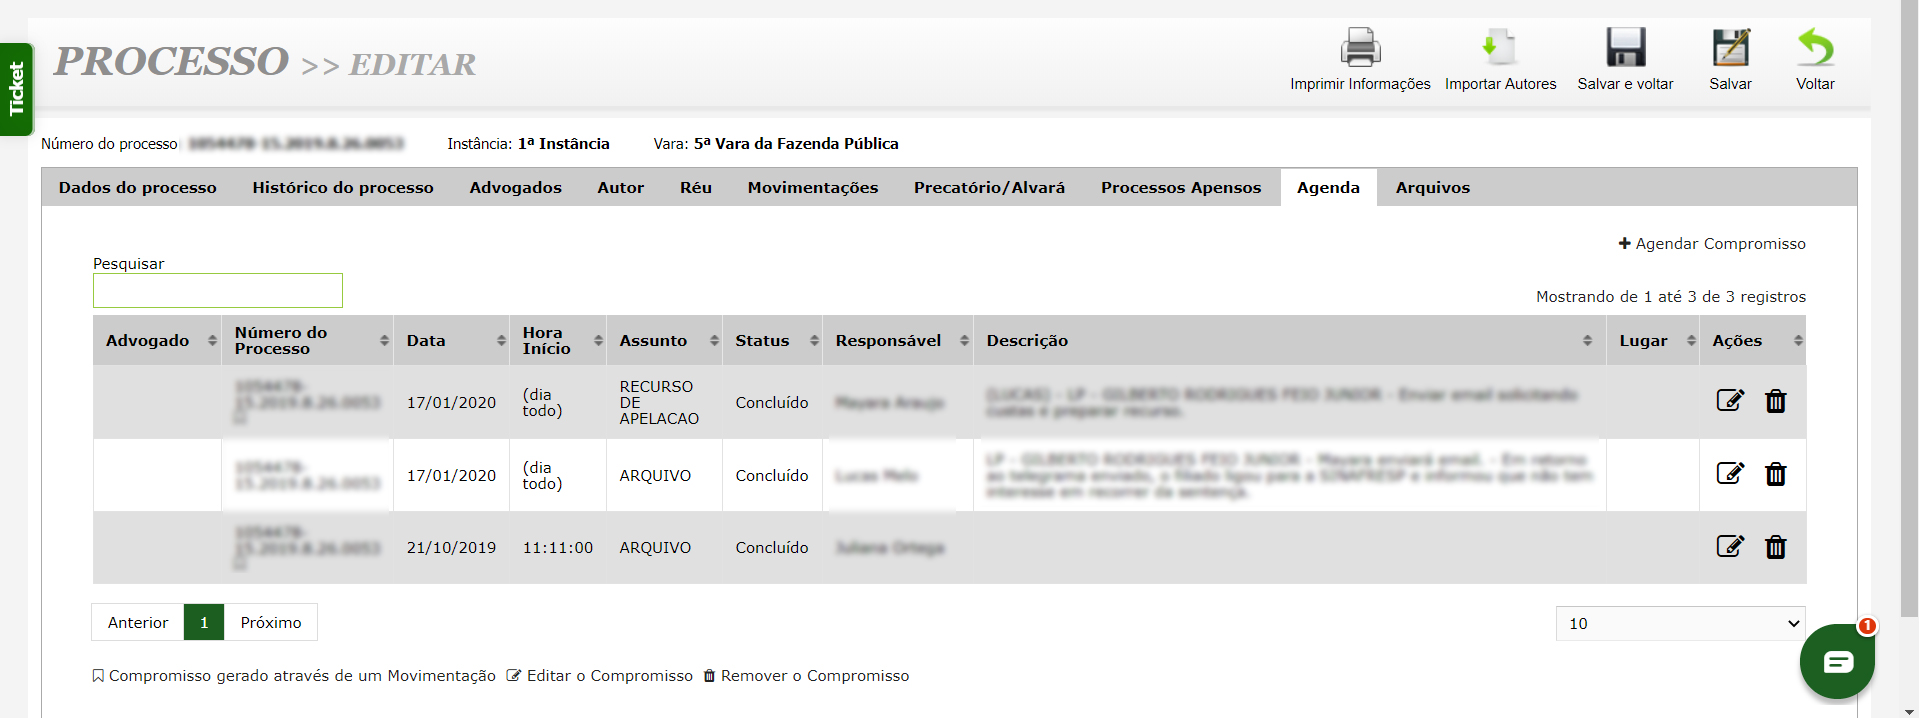1919x718 pixels.
Task: Edit the RECURSO DE APELACAO appointment
Action: 1730,401
